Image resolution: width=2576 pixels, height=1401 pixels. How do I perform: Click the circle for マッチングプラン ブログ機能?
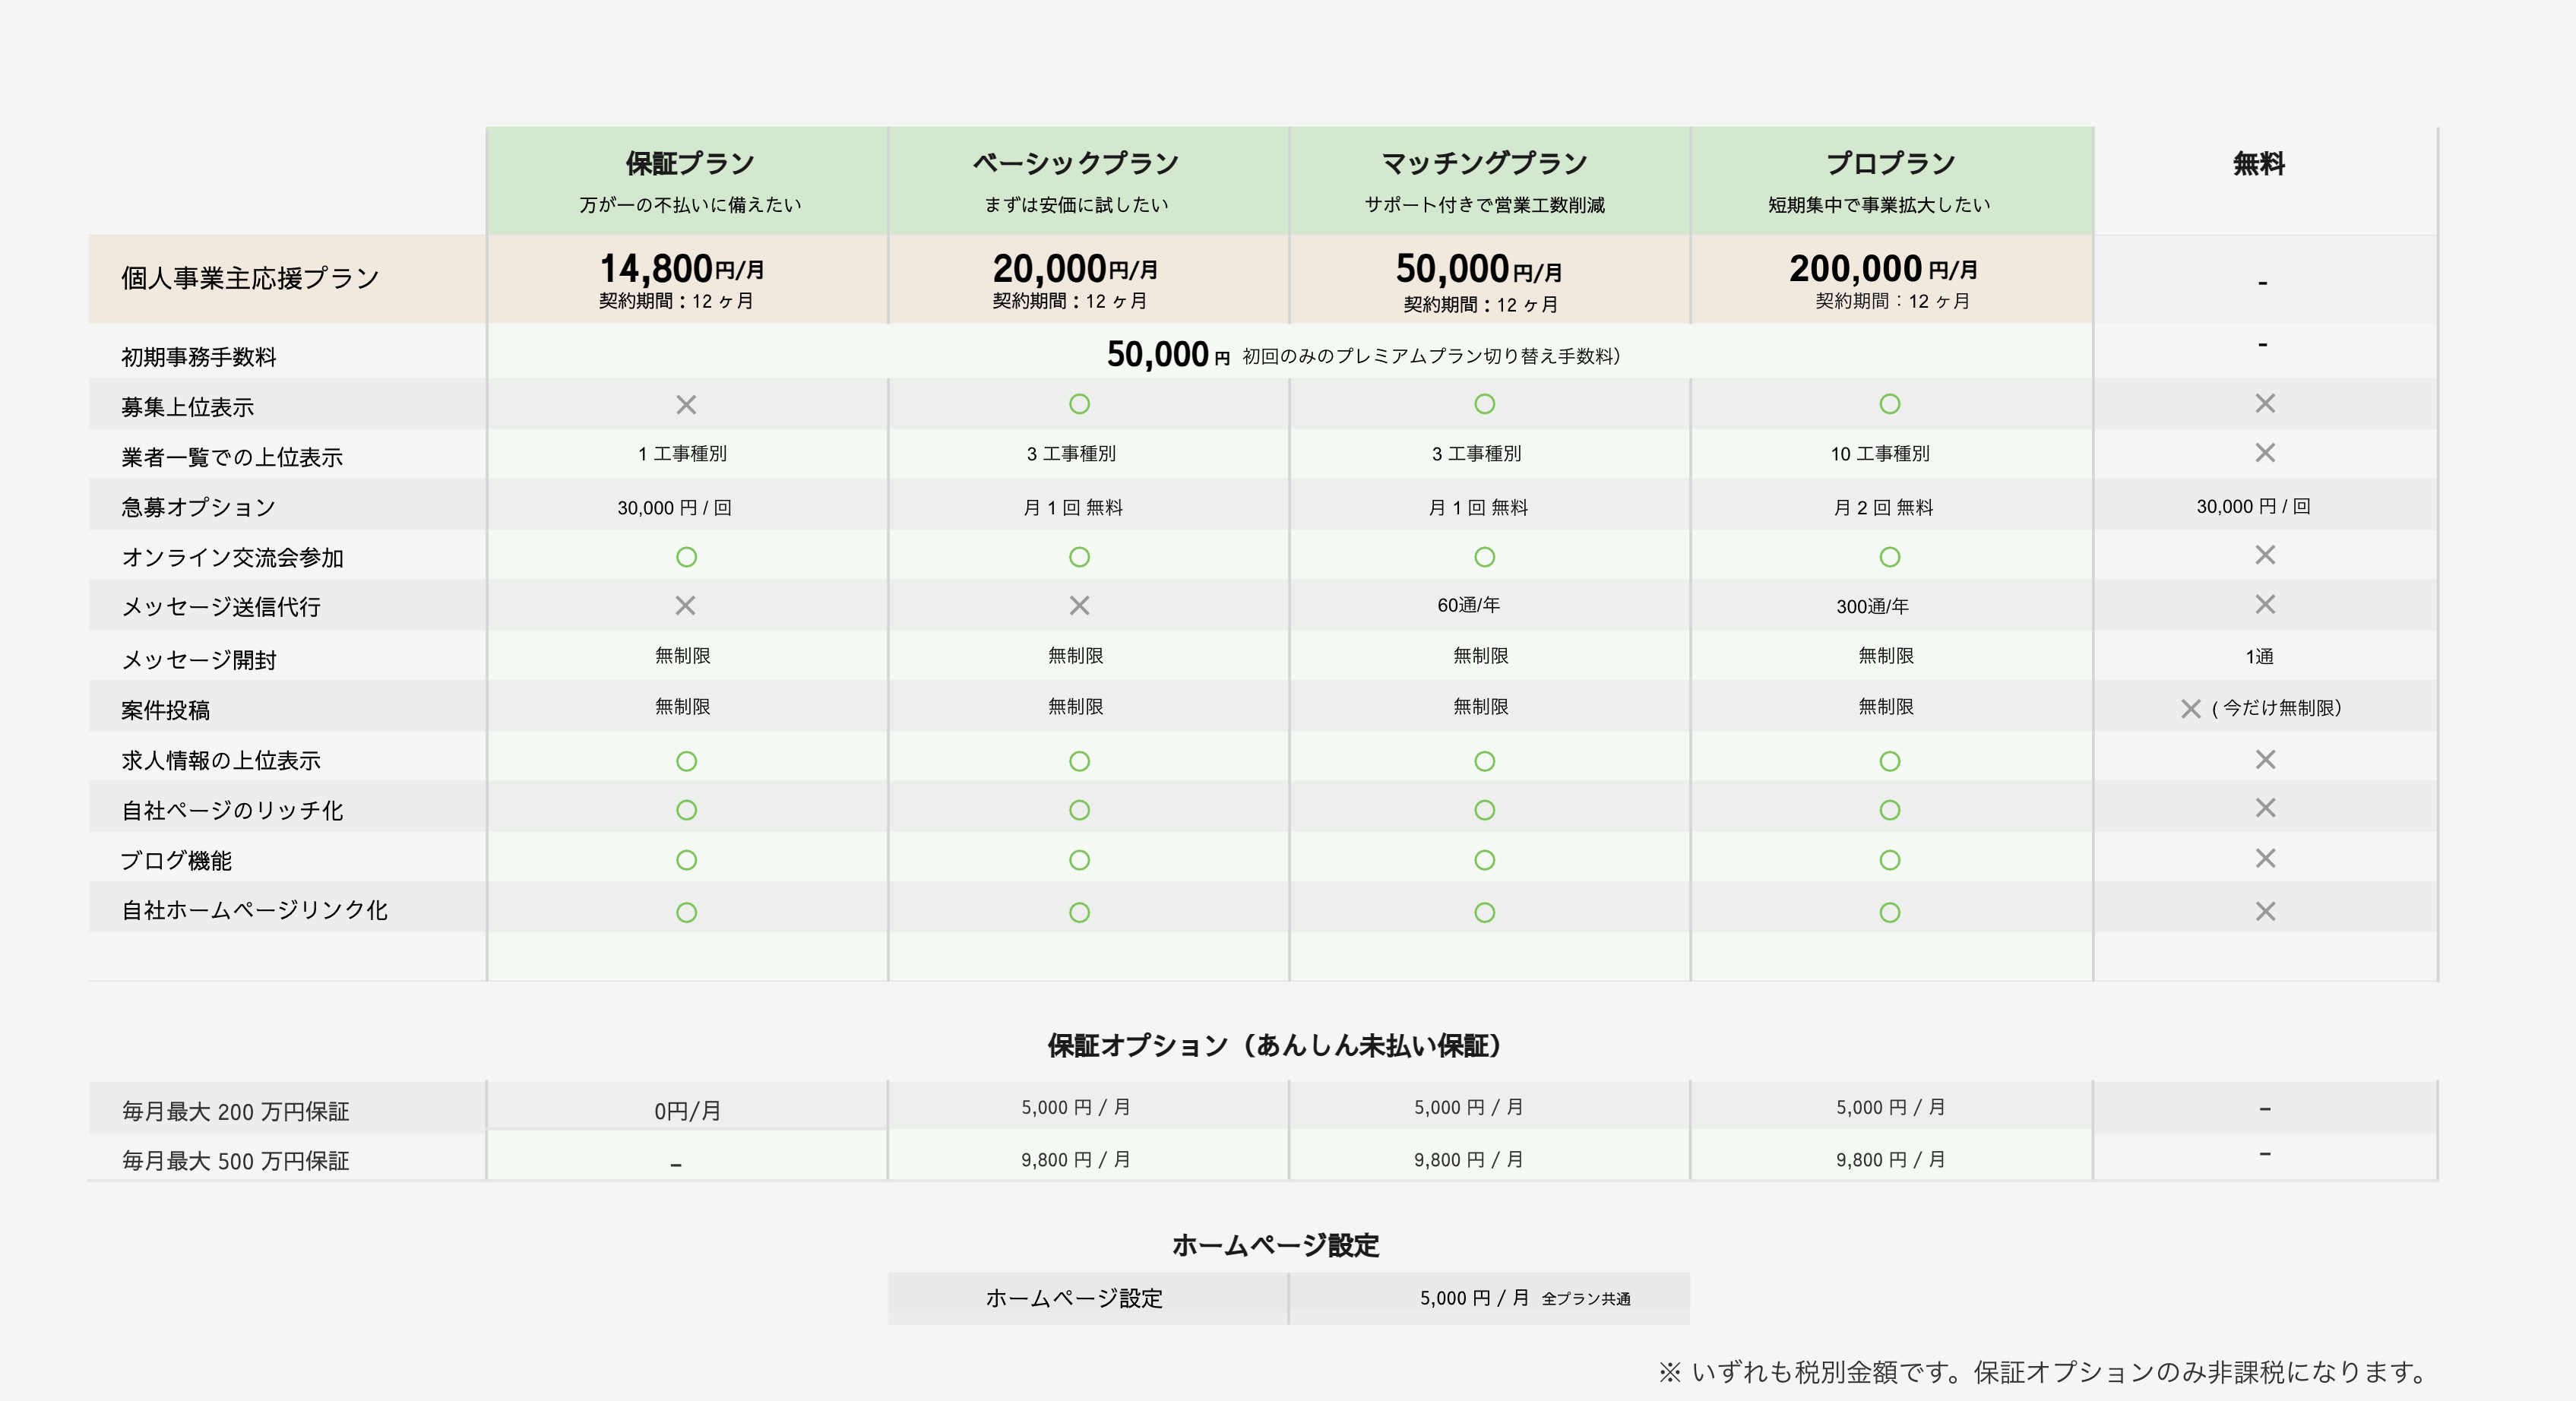(x=1484, y=860)
